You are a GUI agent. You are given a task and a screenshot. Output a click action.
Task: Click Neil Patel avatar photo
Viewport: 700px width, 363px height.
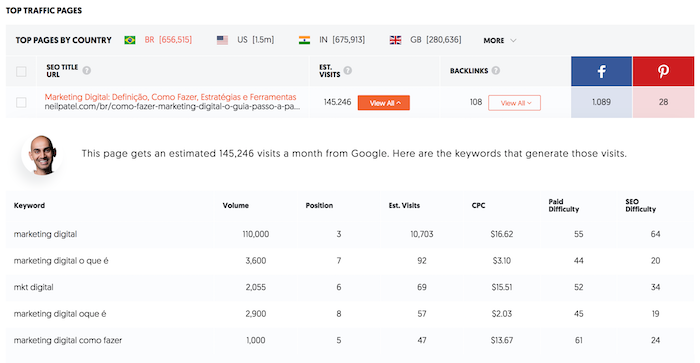42,154
